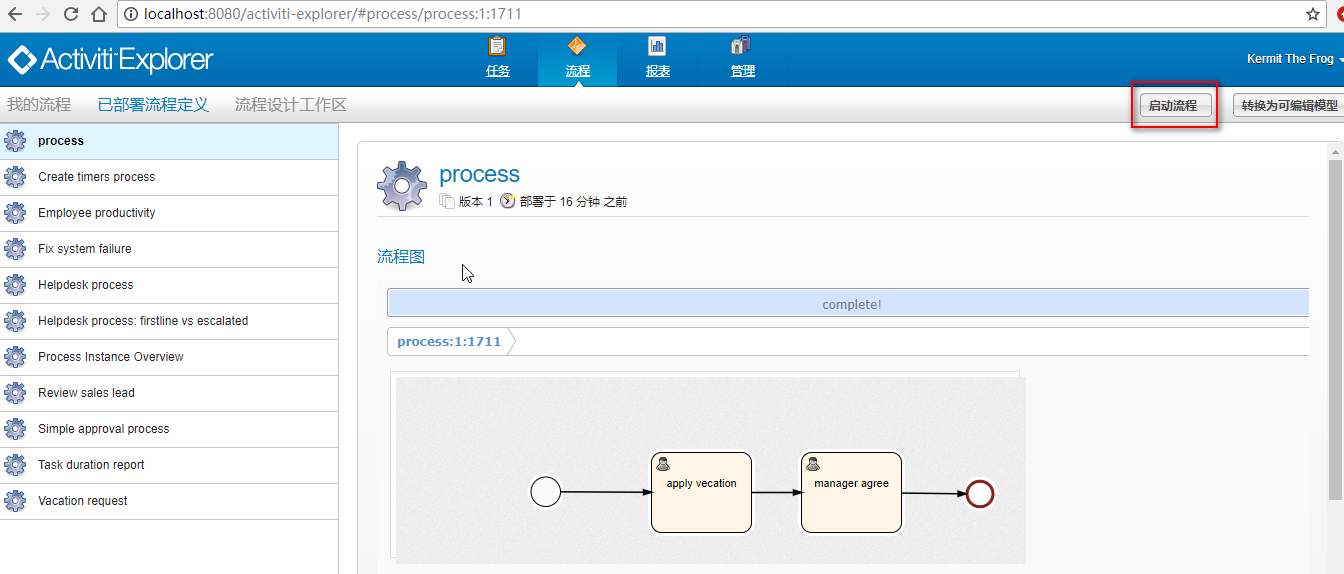1344x574 pixels.
Task: Click the browser forward arrow
Action: (43, 14)
